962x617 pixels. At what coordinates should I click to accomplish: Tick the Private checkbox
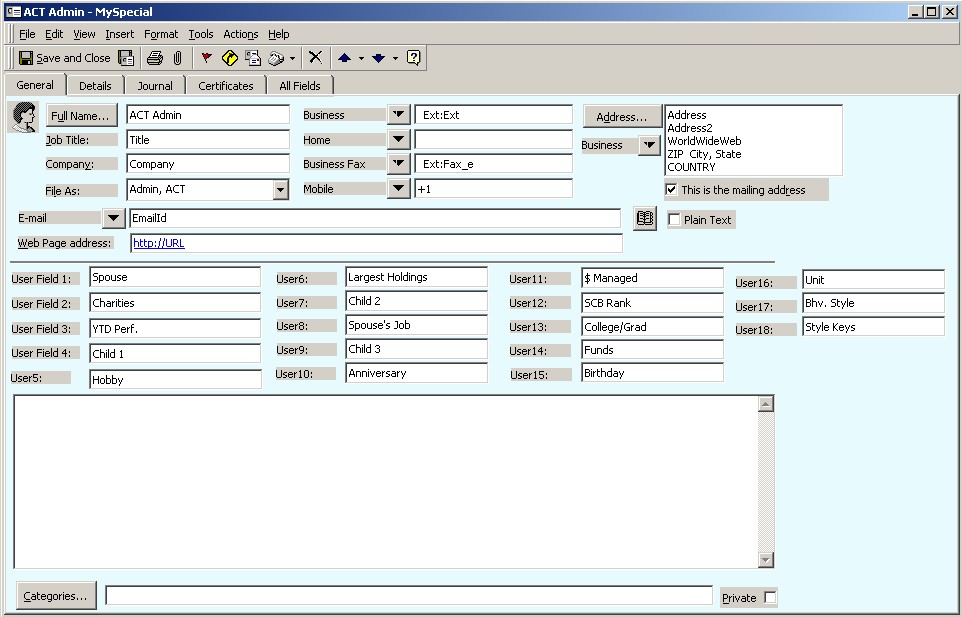pyautogui.click(x=770, y=598)
